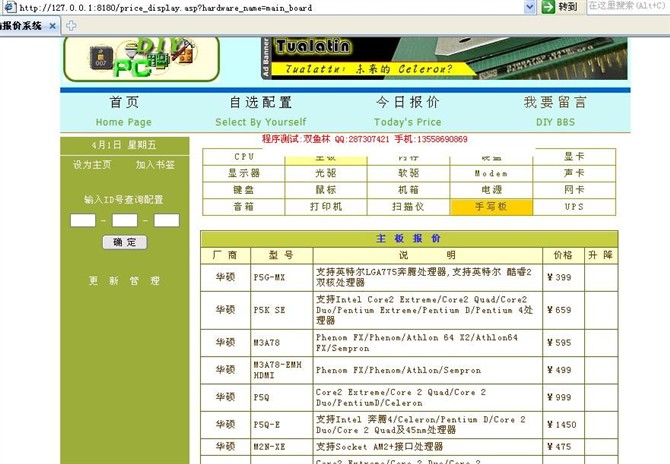This screenshot has height=464, width=670.
Task: Click the search box in the toolbar
Action: click(627, 6)
